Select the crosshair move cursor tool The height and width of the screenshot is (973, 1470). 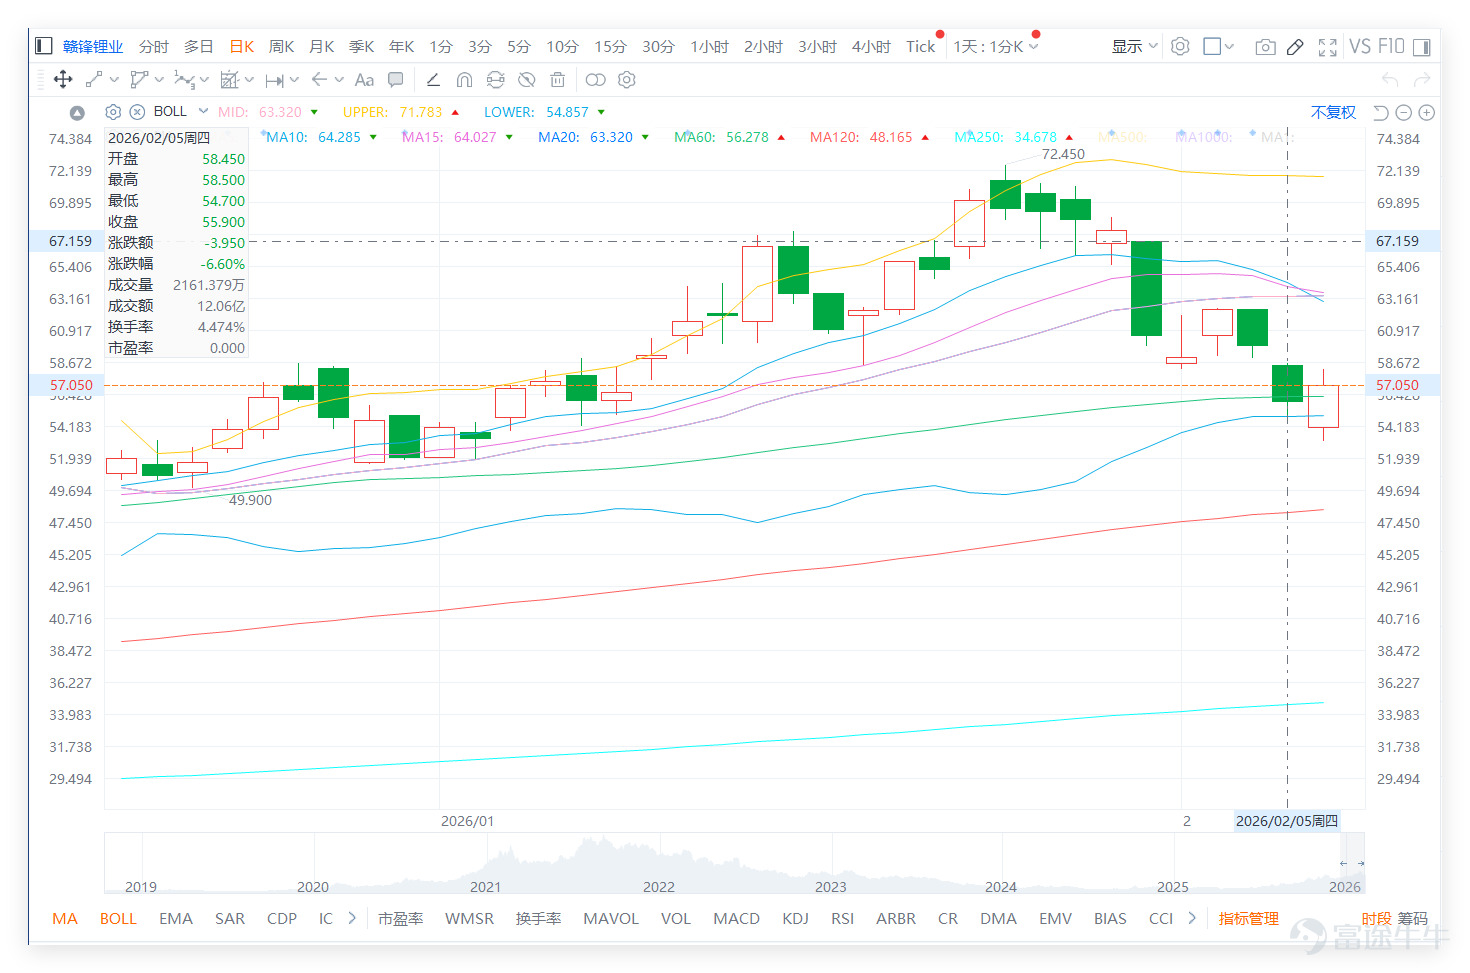click(63, 79)
